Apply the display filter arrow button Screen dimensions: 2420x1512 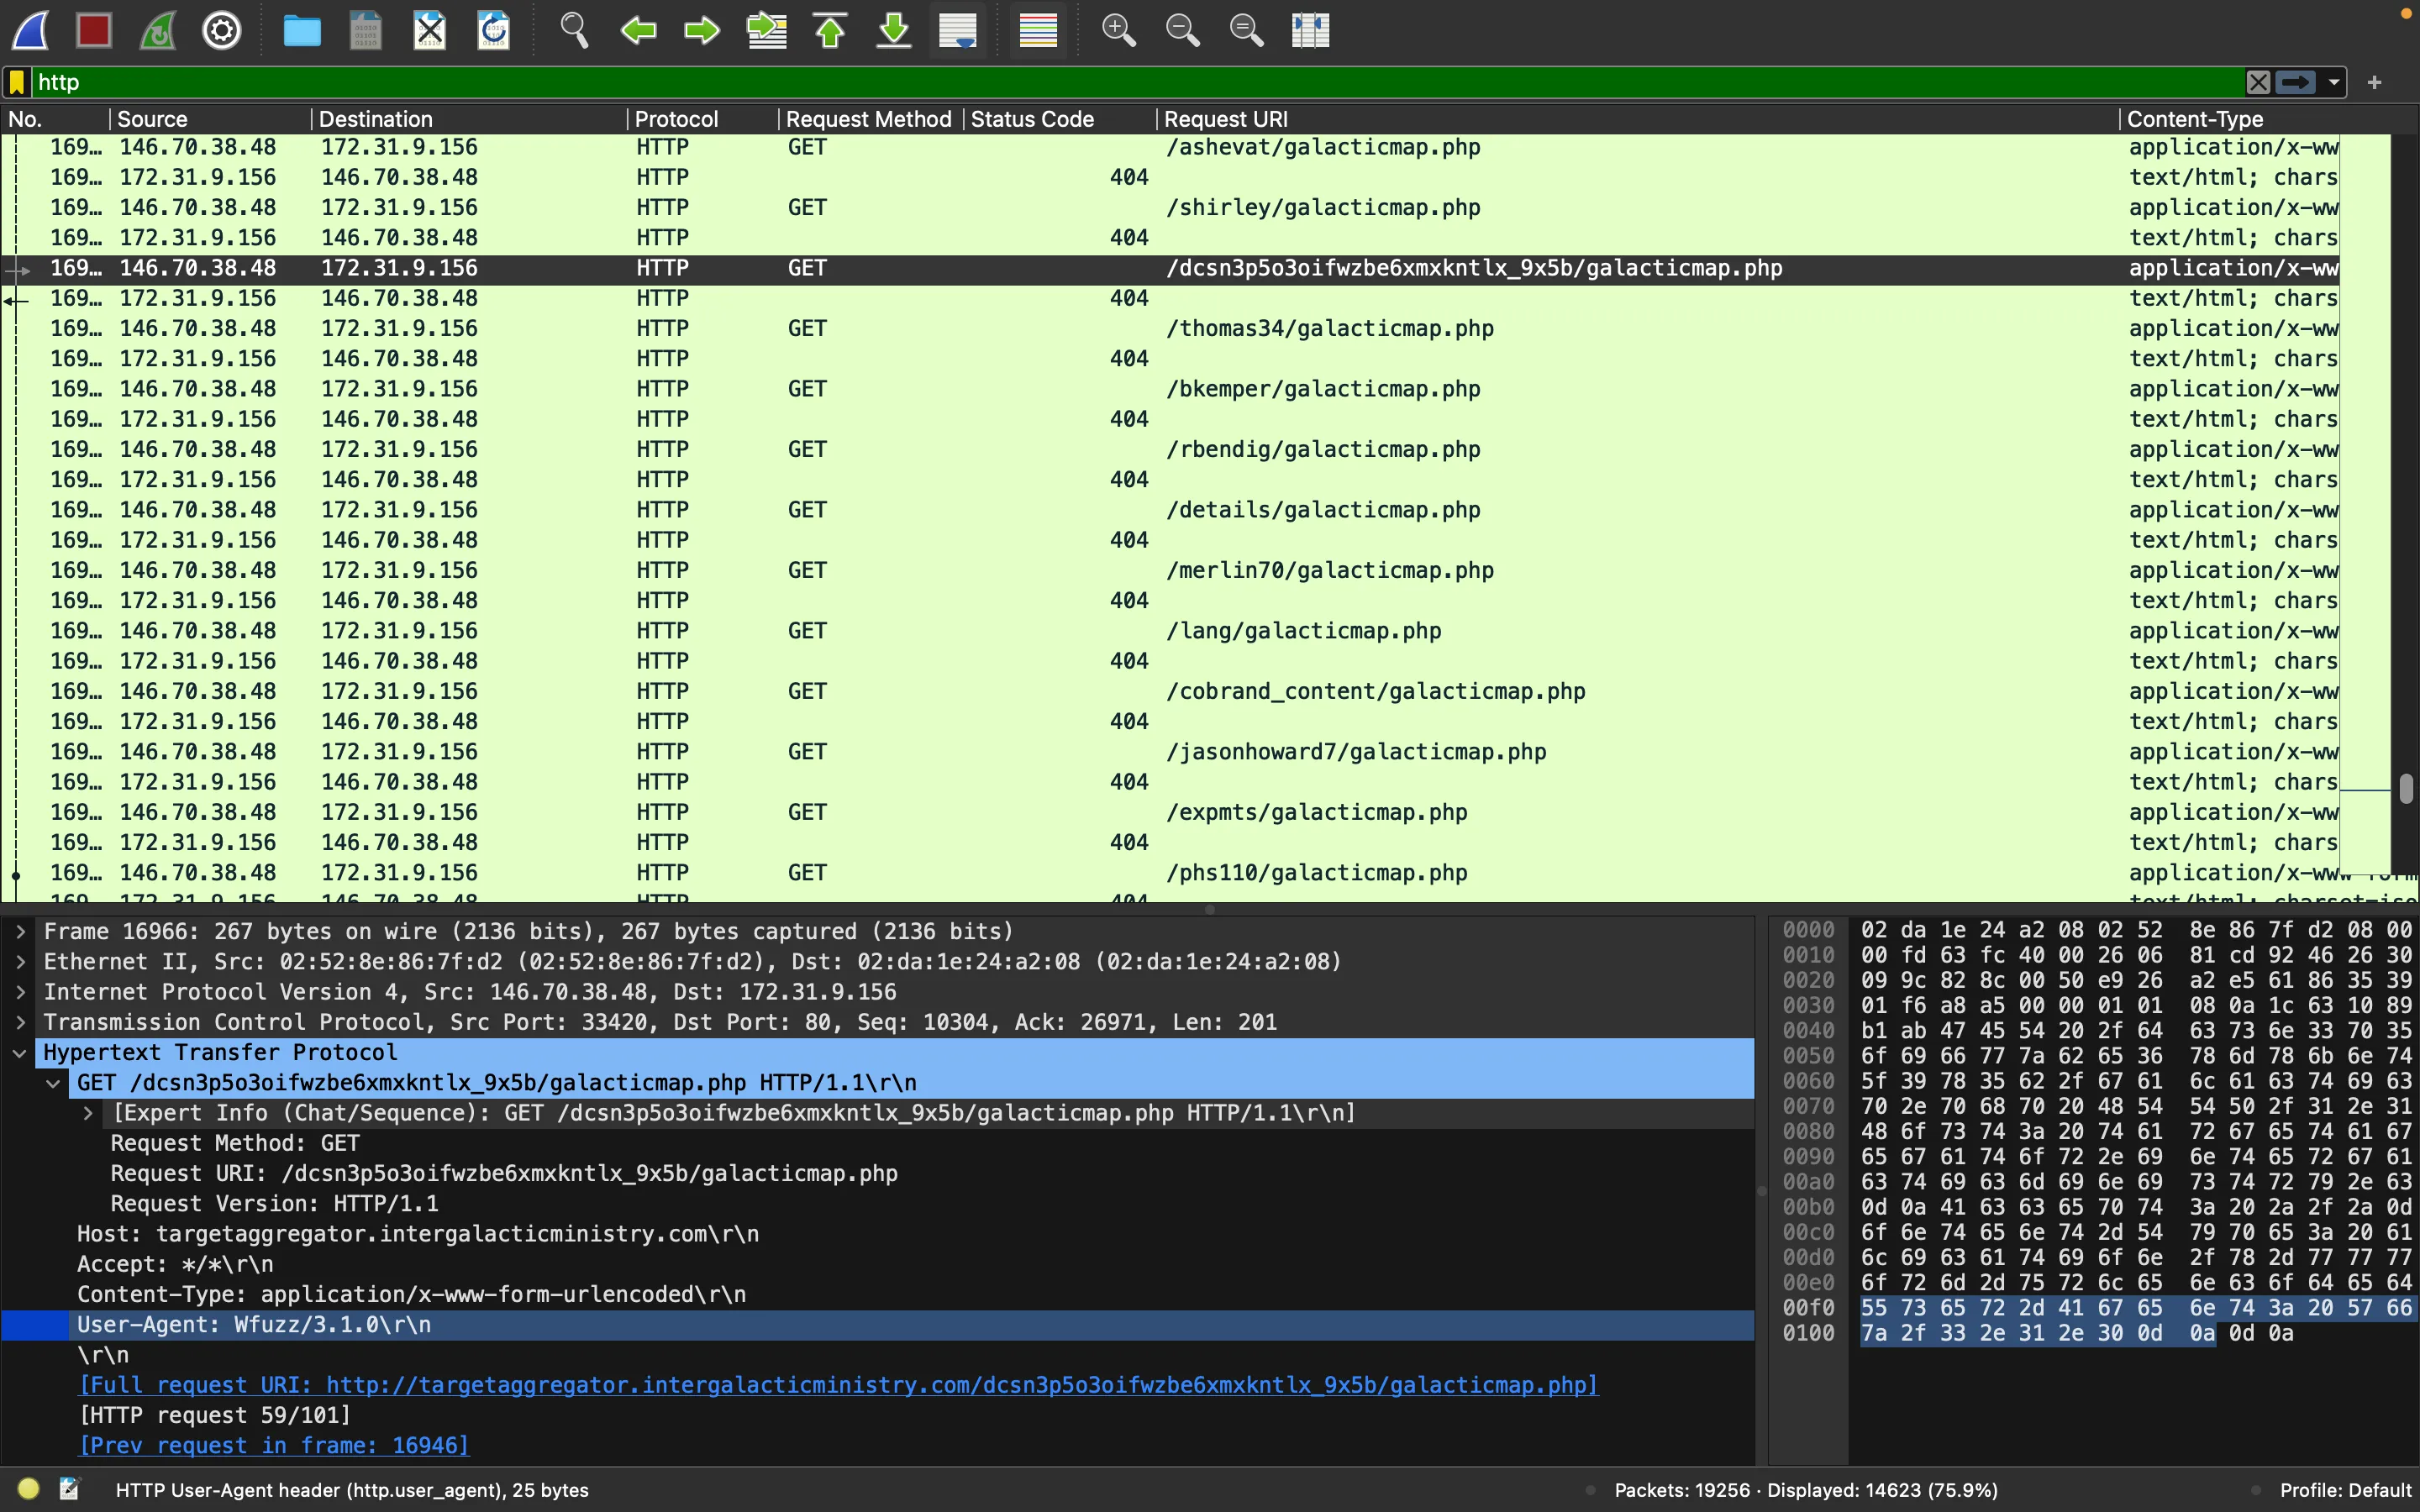coord(2296,82)
